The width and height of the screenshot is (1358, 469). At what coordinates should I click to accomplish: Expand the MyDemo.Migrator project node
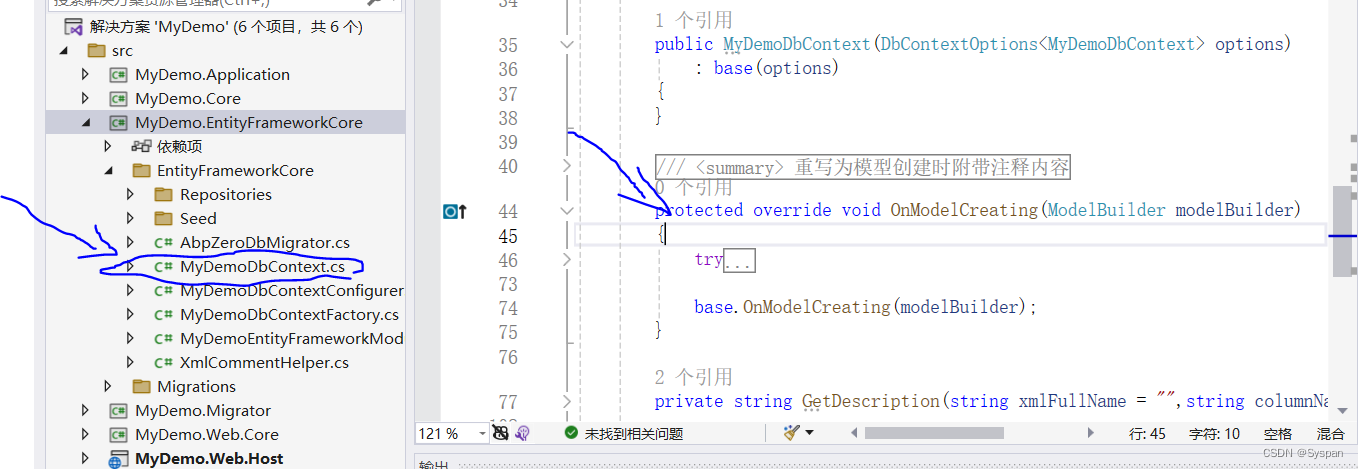(x=85, y=410)
